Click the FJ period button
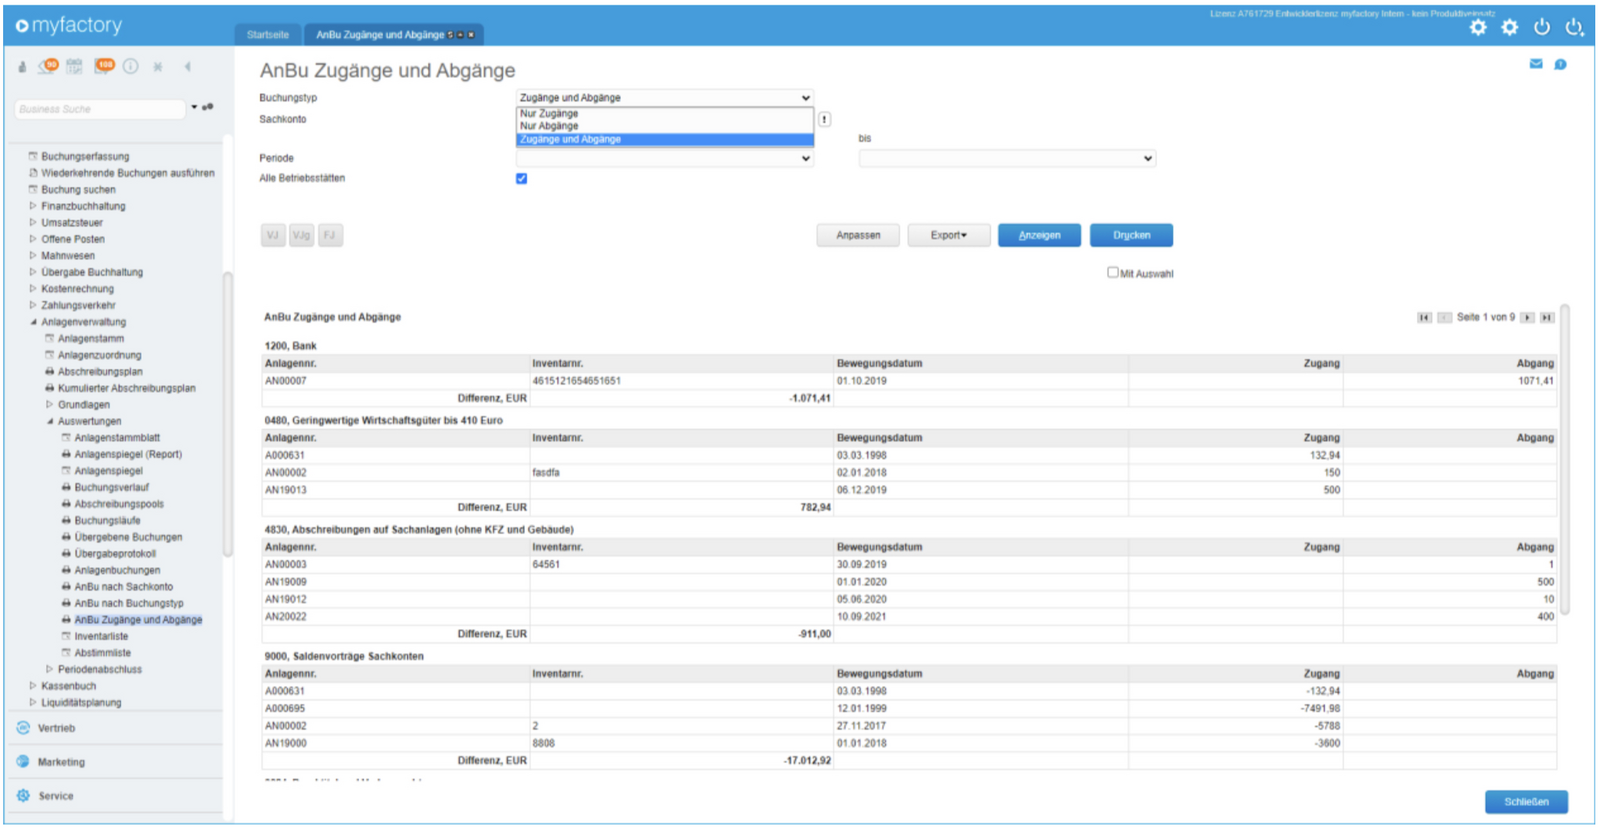The image size is (1600, 828). click(x=329, y=235)
